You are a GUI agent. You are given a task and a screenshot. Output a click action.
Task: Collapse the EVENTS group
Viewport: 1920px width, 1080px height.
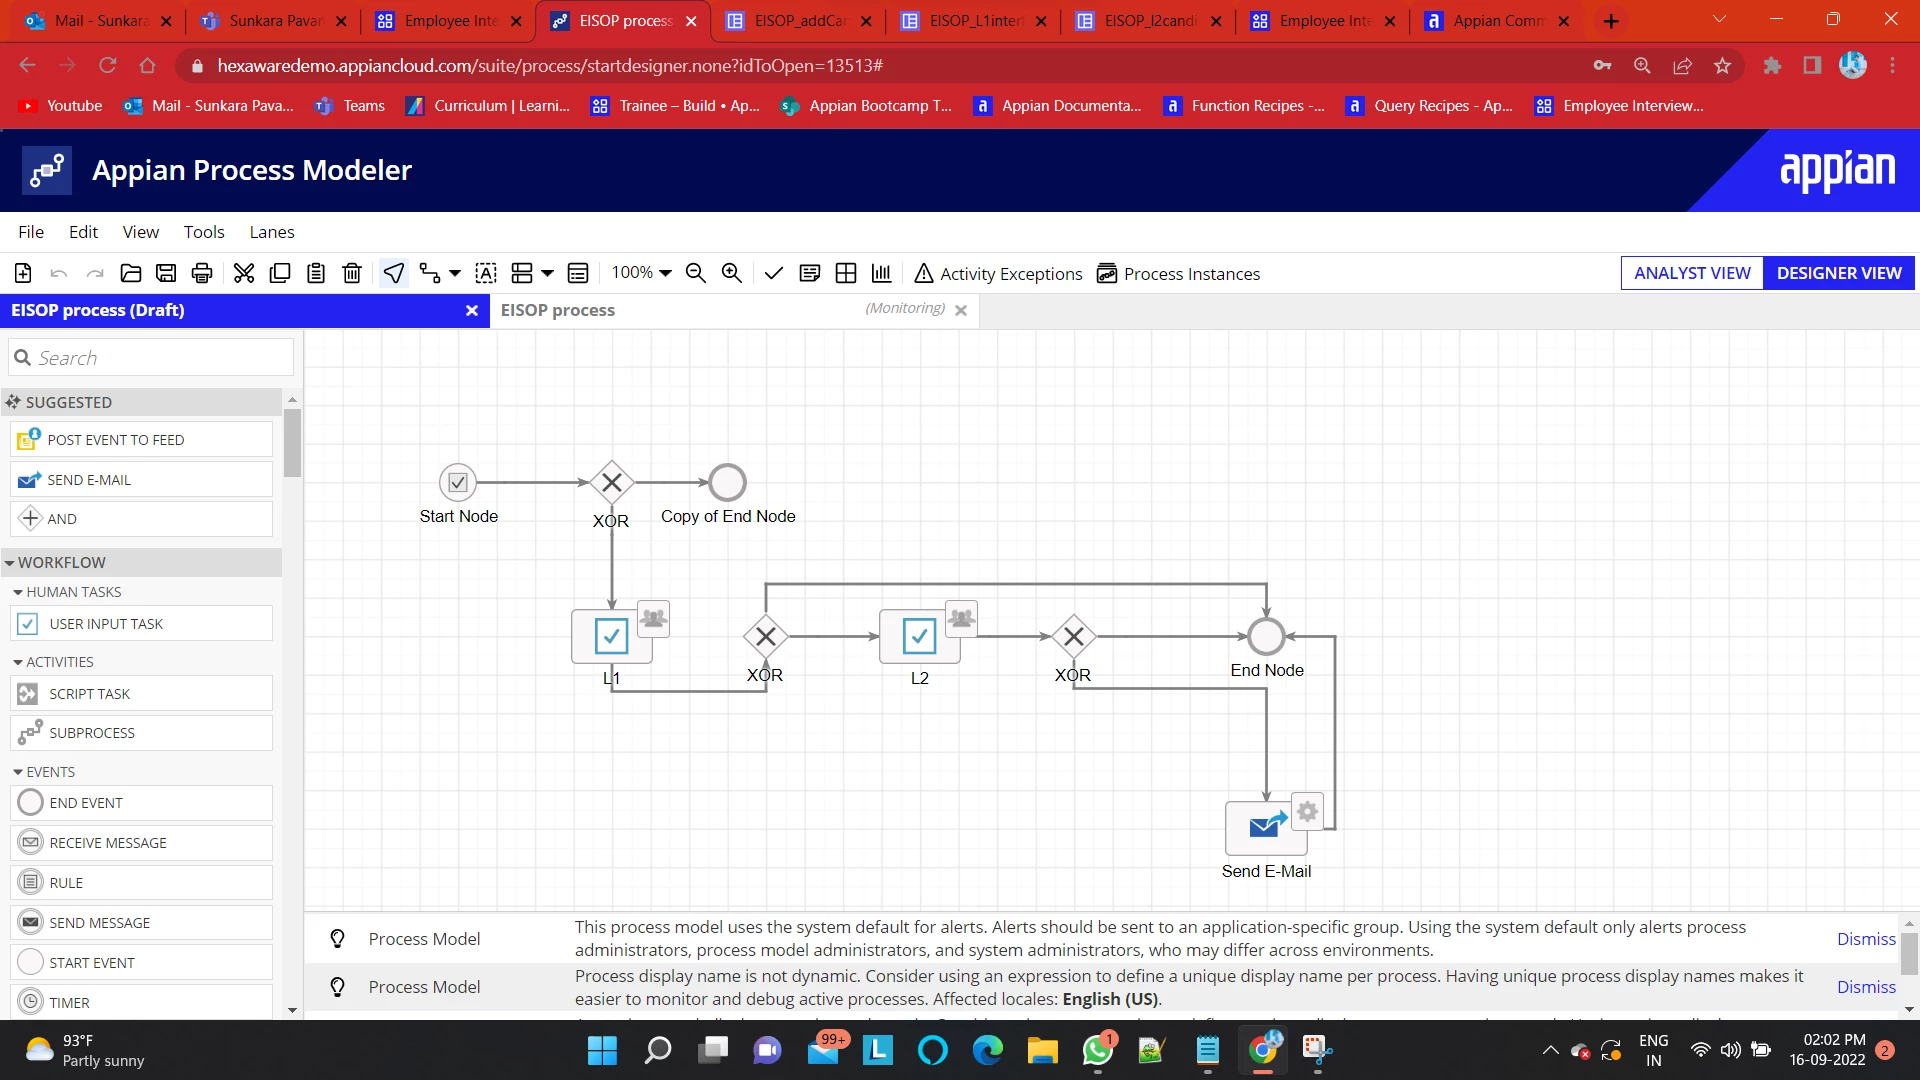tap(18, 773)
